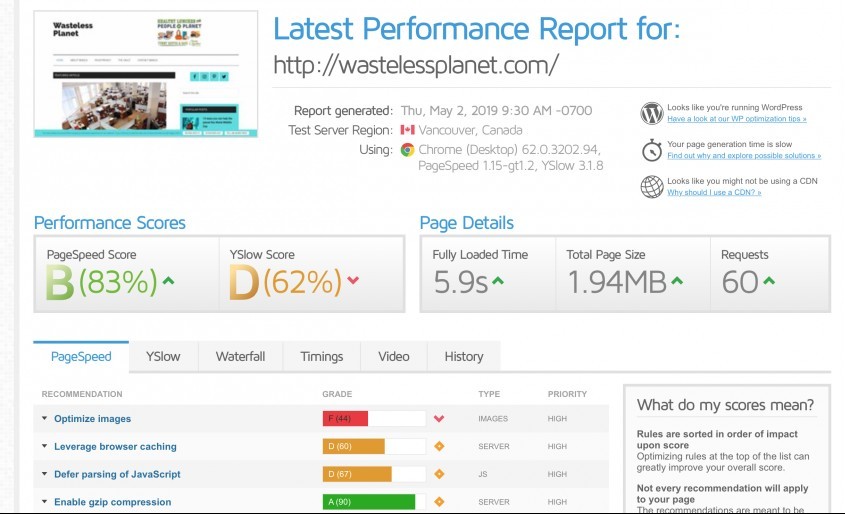Expand the Optimize images recommendation arrow
The height and width of the screenshot is (514, 845).
click(45, 418)
